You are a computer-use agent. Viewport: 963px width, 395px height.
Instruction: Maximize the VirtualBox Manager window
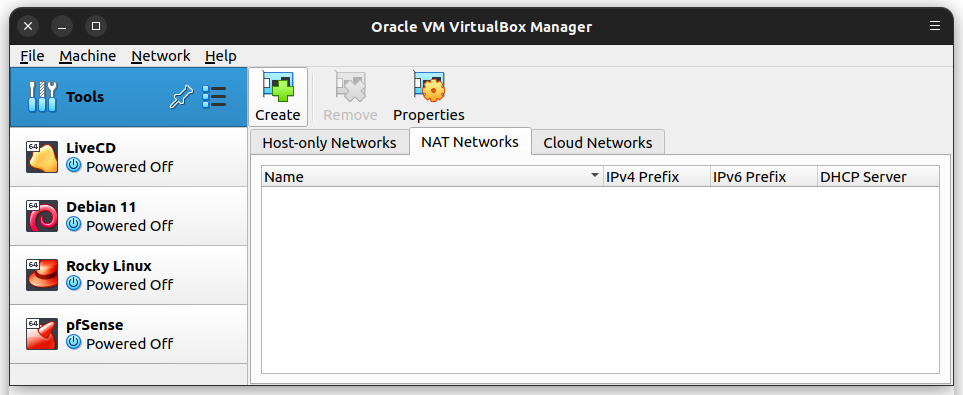(x=96, y=26)
